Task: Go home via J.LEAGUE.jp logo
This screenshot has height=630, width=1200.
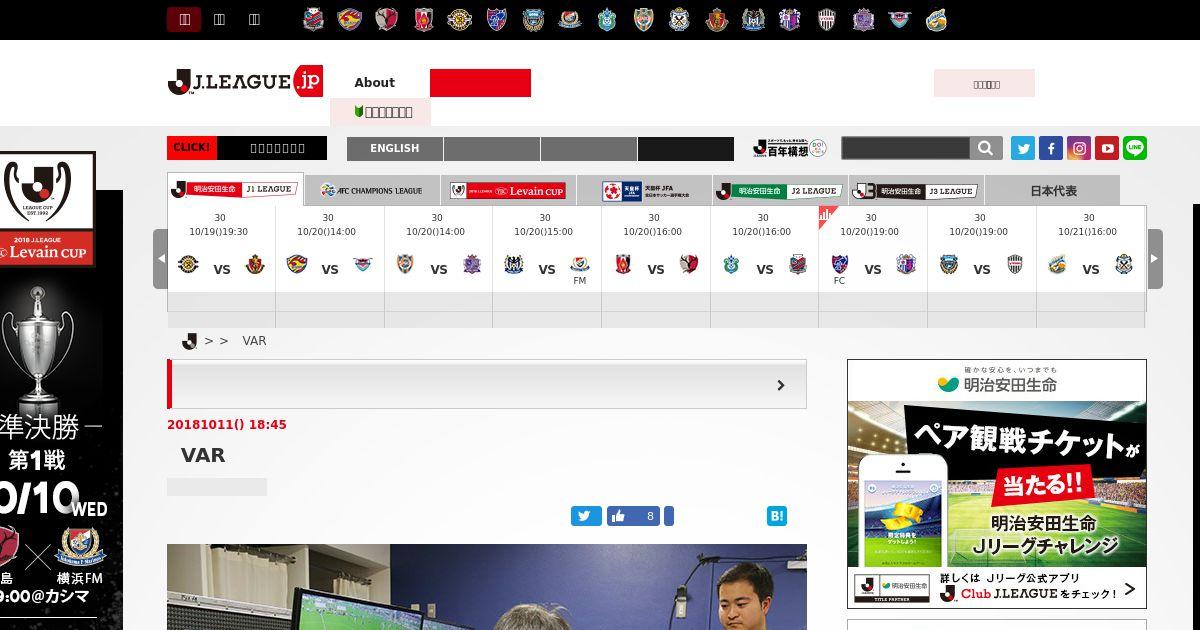Action: coord(245,82)
